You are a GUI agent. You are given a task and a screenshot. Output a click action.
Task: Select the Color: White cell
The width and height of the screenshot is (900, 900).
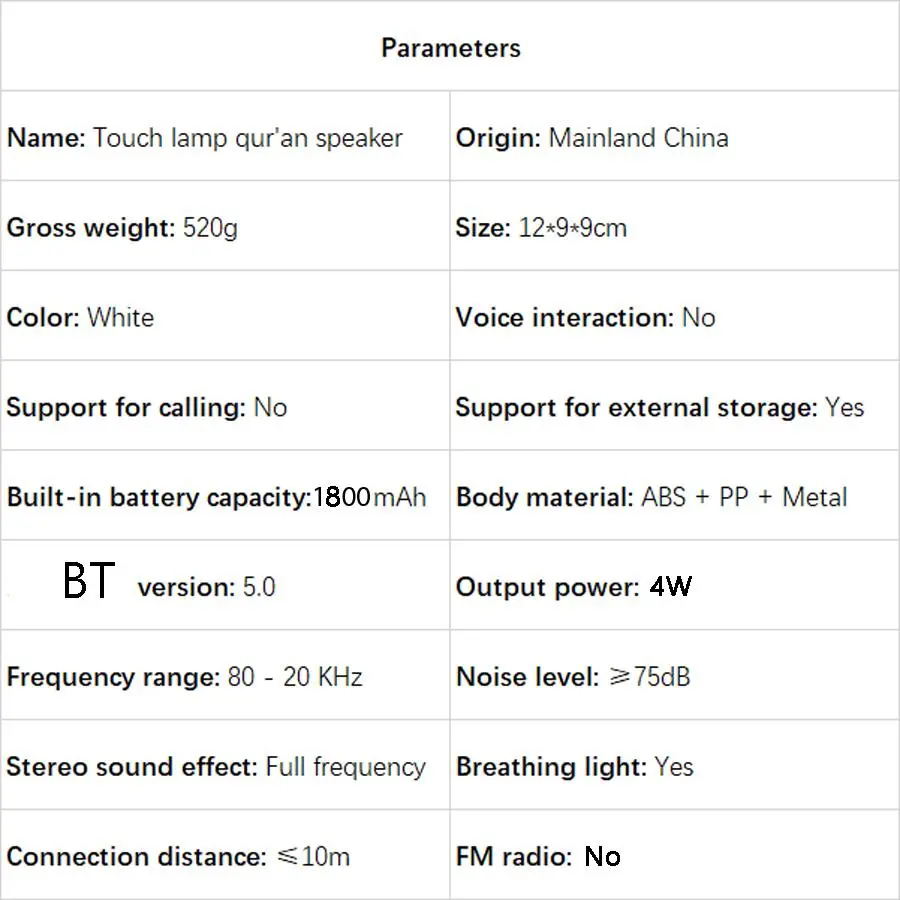80,318
